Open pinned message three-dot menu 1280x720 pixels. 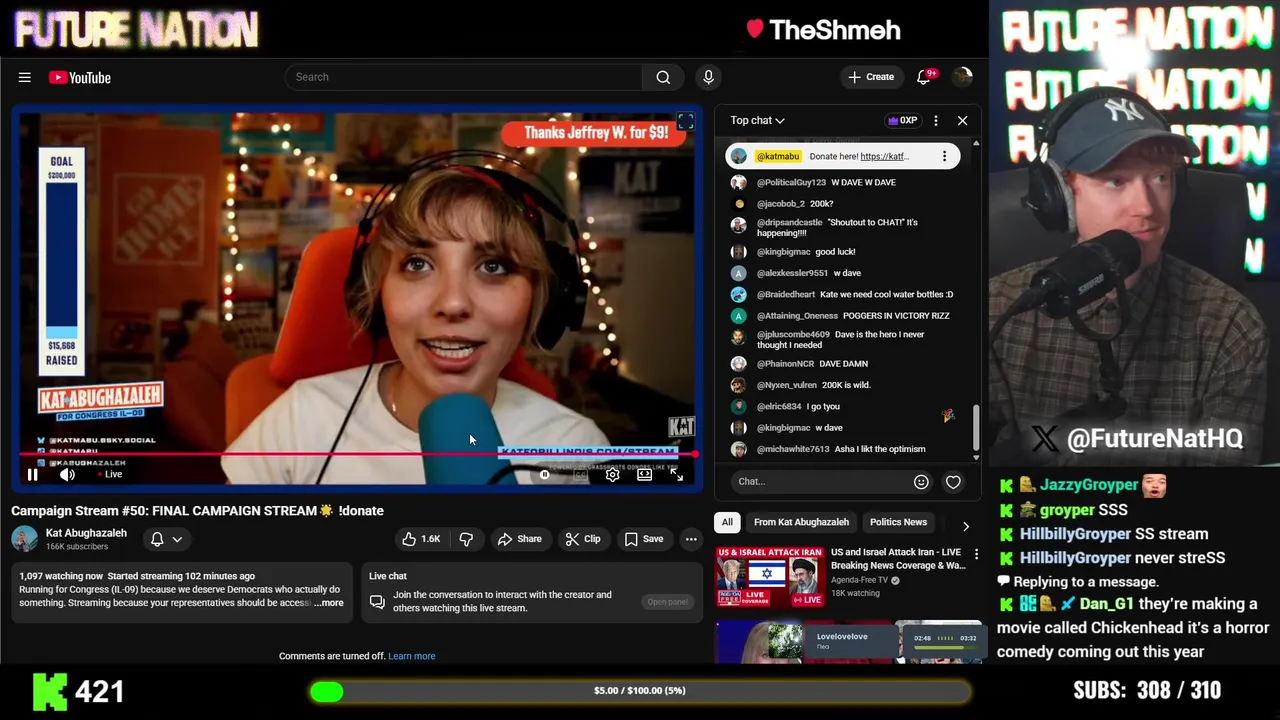click(944, 156)
